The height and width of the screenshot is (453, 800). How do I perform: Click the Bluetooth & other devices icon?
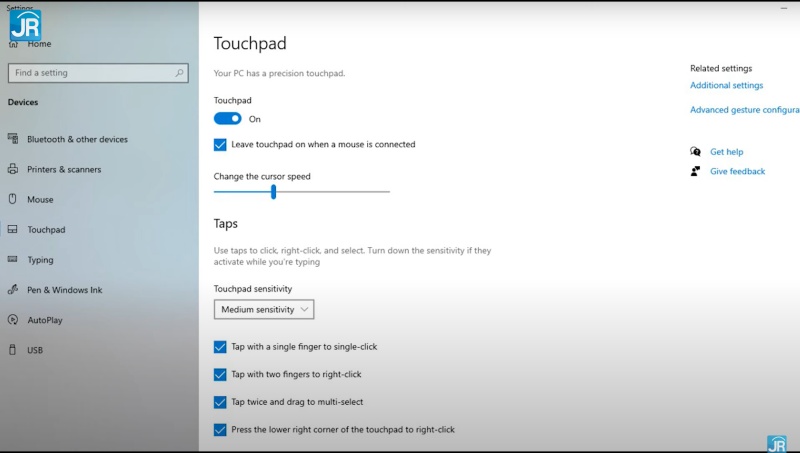pos(13,138)
